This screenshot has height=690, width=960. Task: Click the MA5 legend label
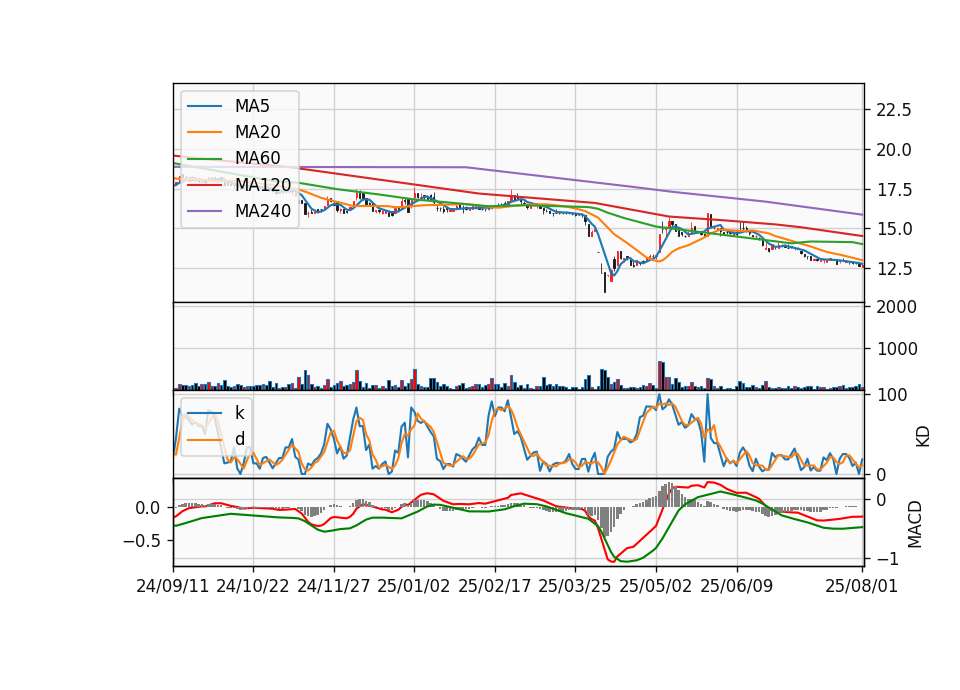252,106
